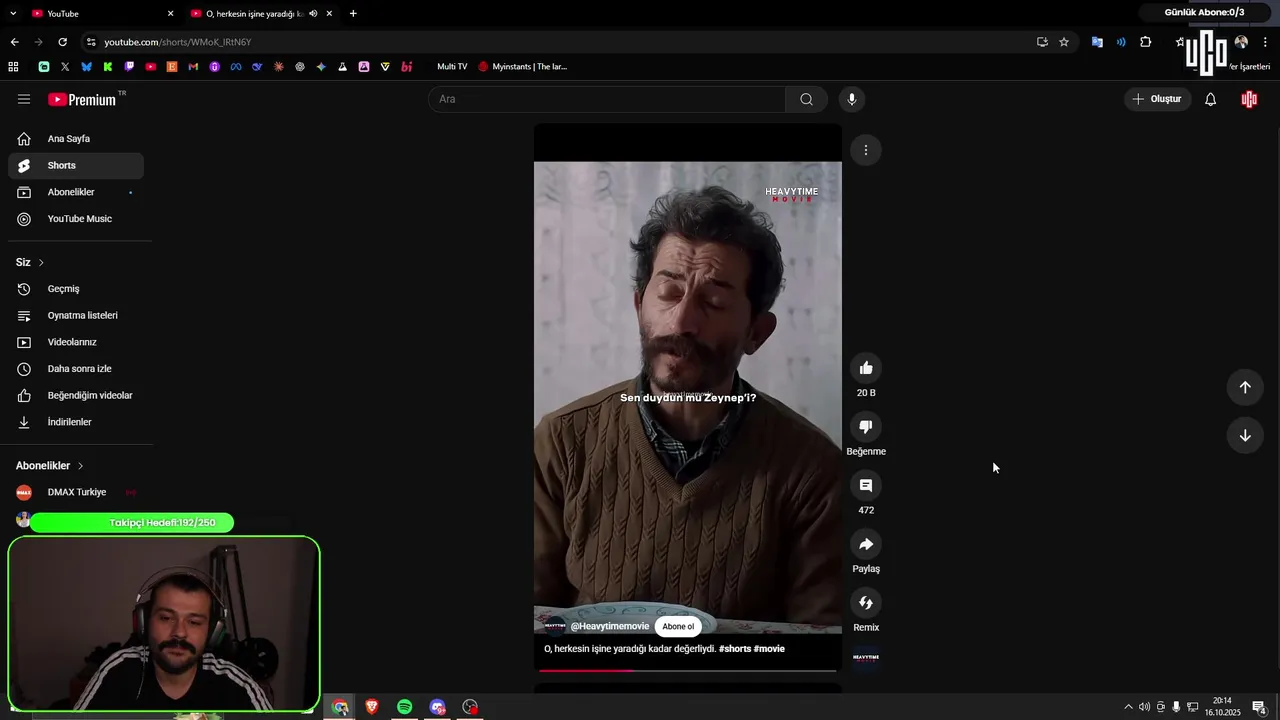
Task: Open site info icon in address bar
Action: 91,42
